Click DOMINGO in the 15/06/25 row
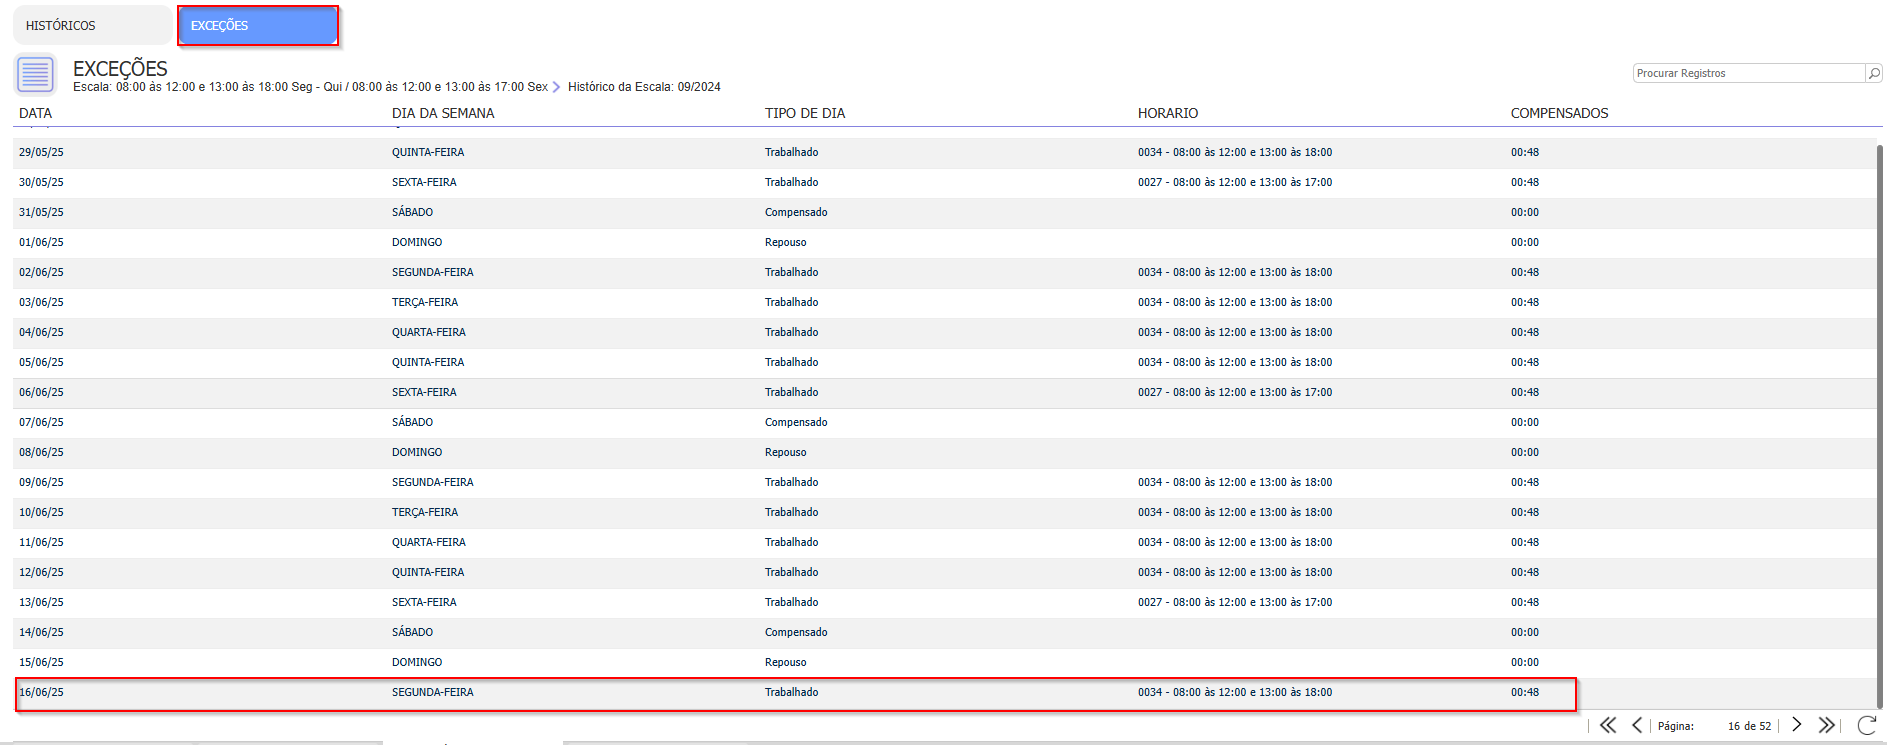Viewport: 1887px width, 745px height. pos(417,662)
